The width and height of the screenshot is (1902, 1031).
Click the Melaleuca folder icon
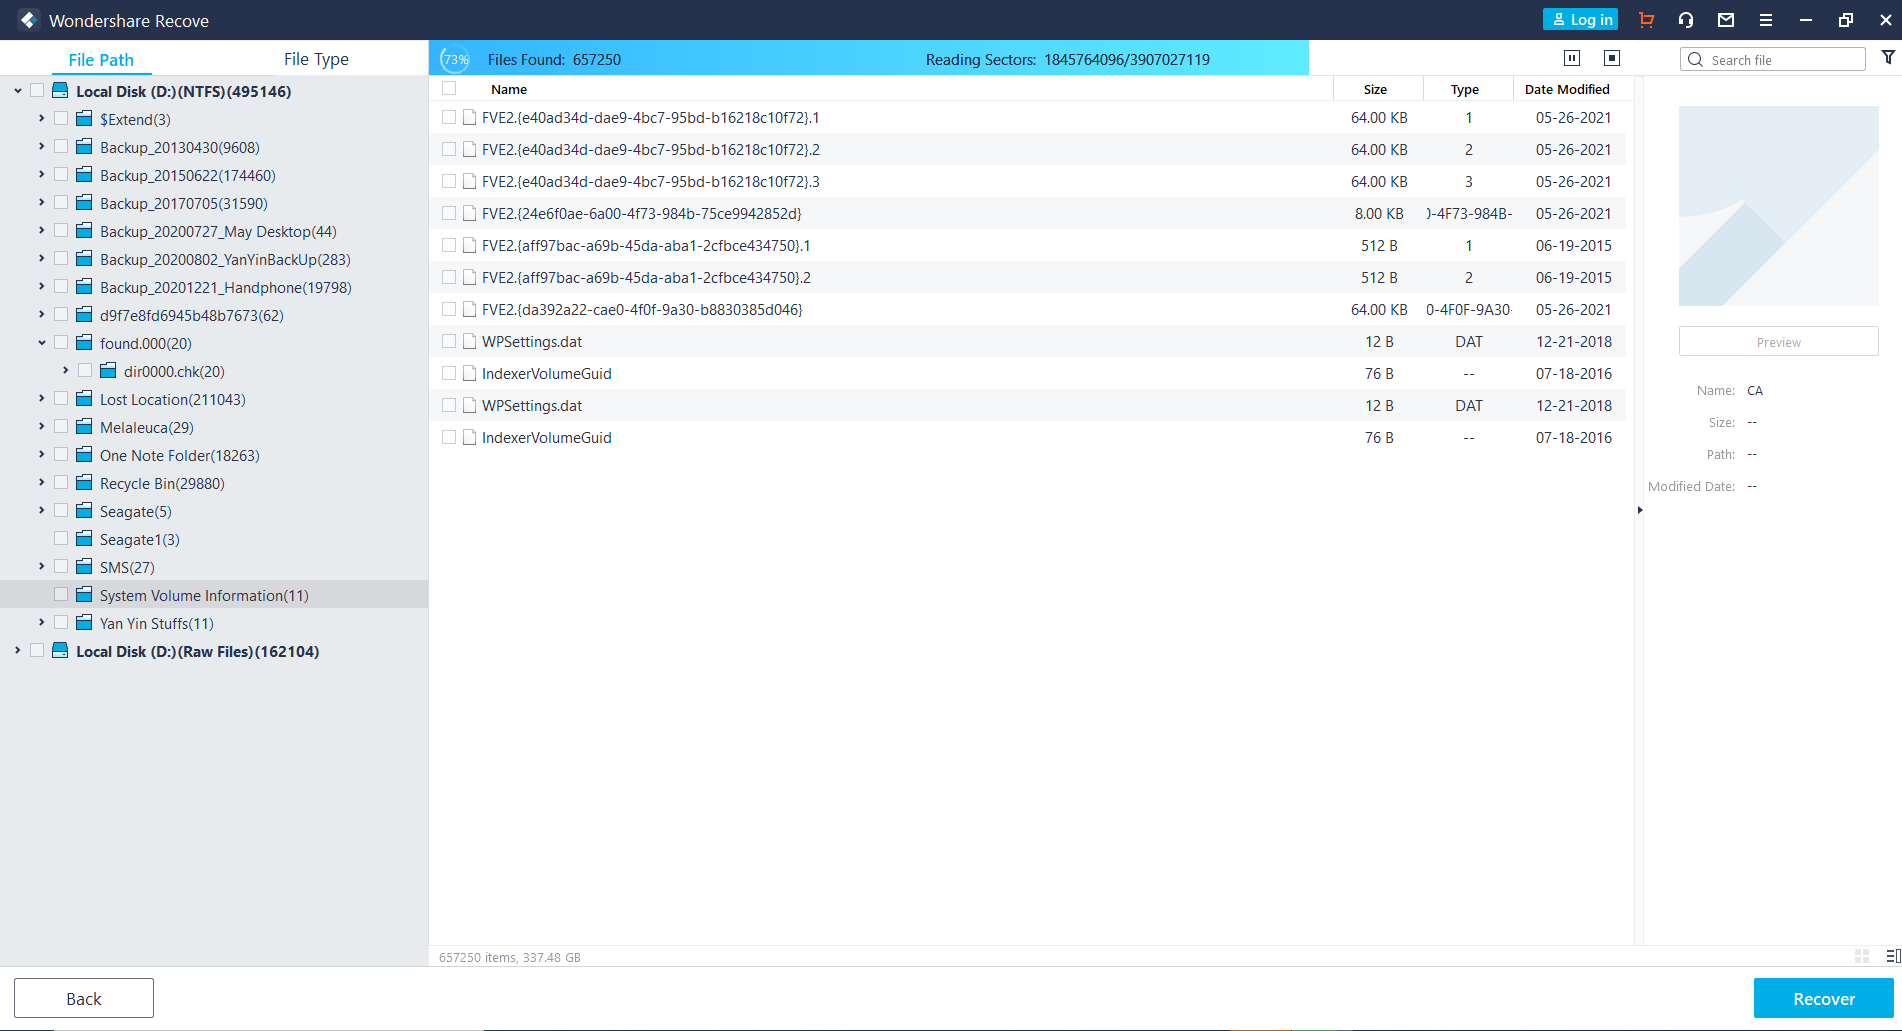84,426
